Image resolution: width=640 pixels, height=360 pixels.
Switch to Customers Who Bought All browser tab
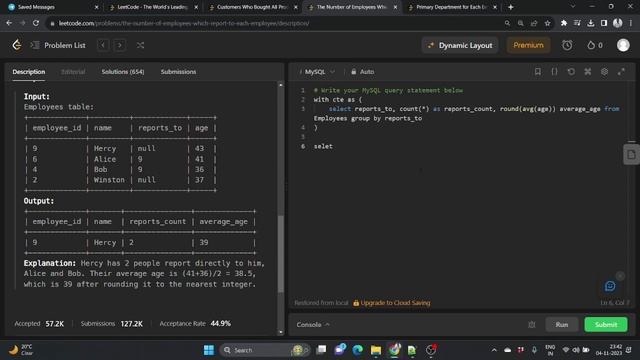tap(253, 7)
